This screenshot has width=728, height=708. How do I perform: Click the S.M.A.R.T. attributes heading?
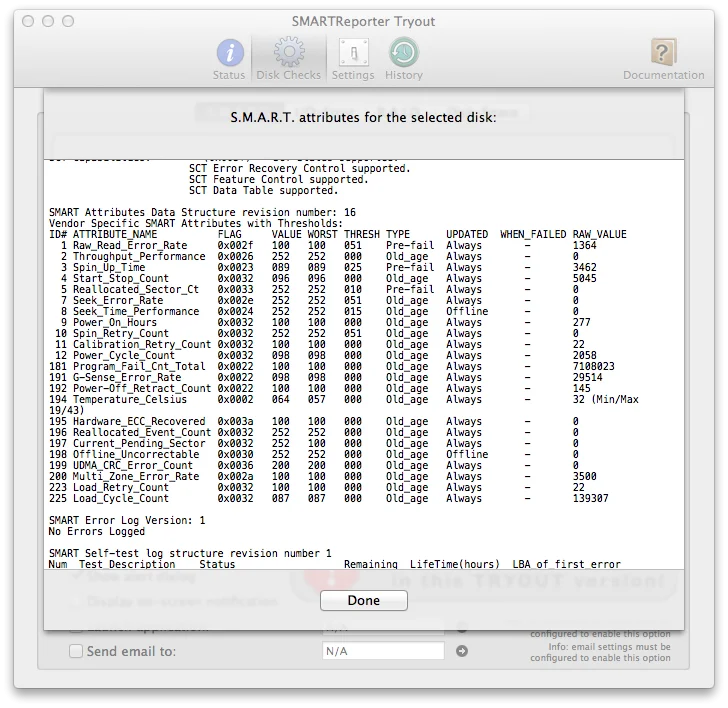pos(363,117)
